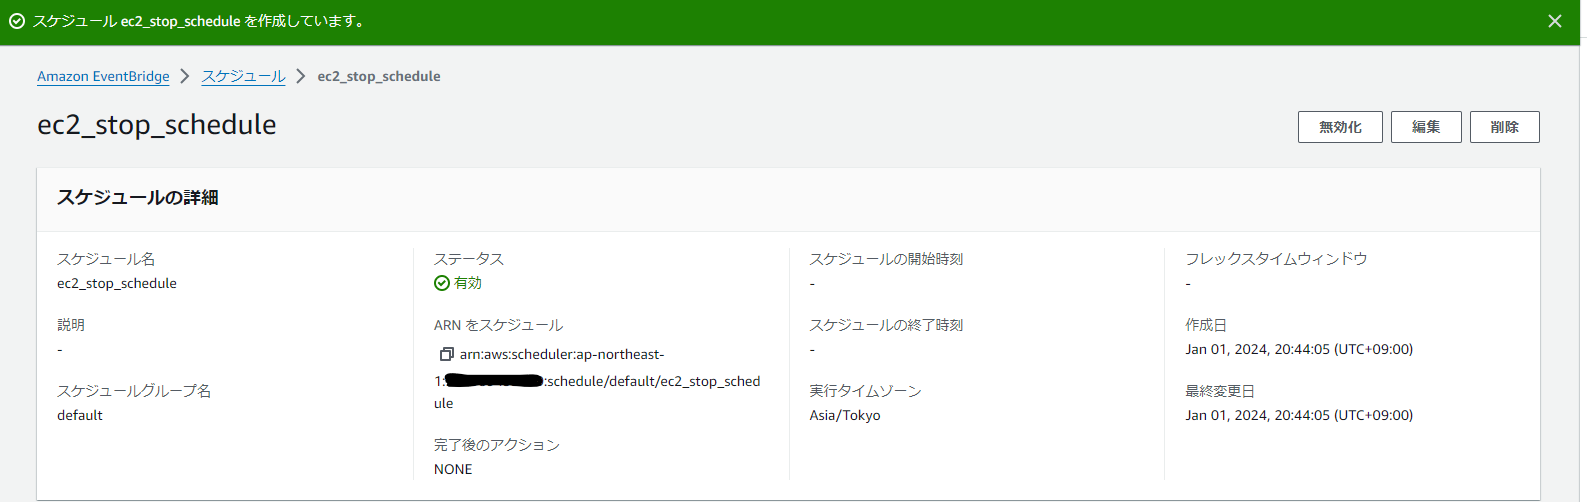Dismiss the green success banner
Screen dimensions: 1587x502
point(1555,21)
